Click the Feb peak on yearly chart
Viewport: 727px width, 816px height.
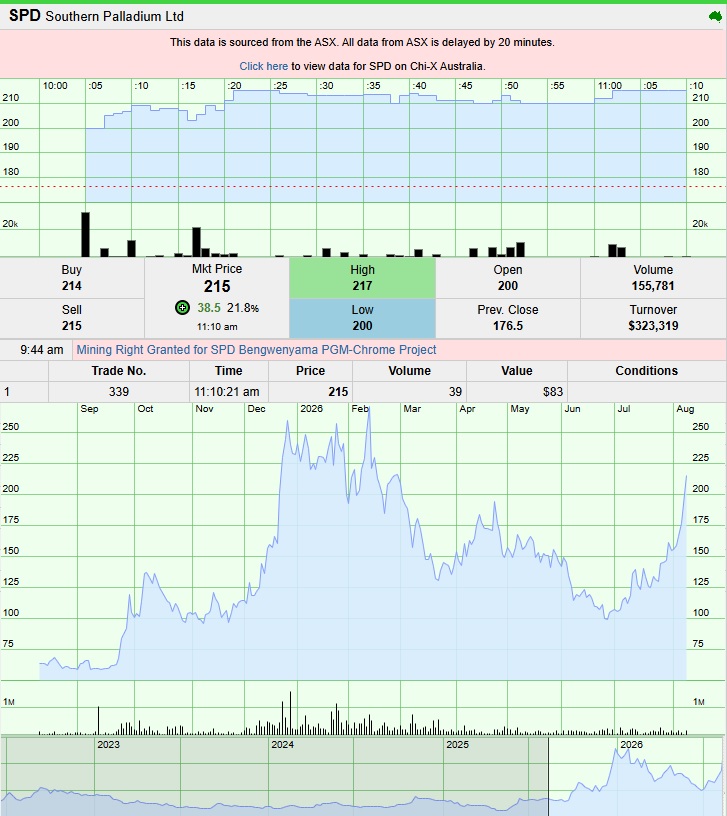[369, 411]
